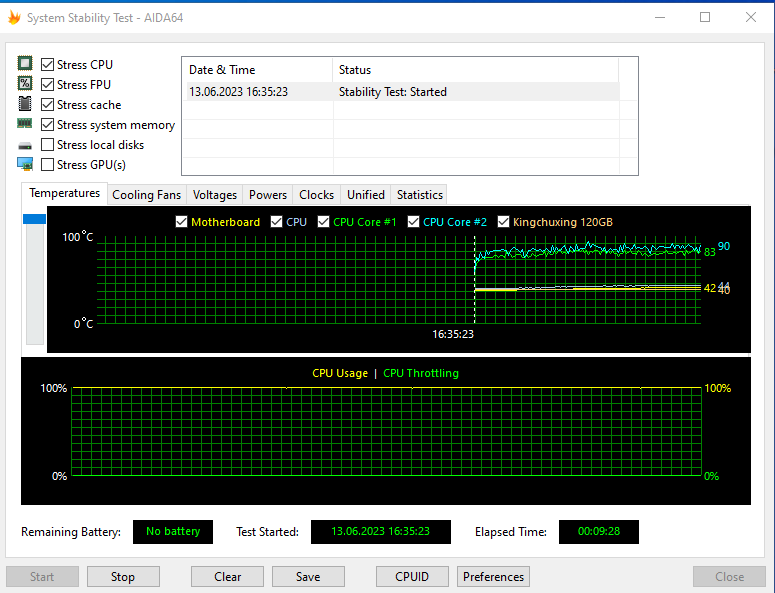Toggle the CPU Core #2 graph checkbox
This screenshot has width=775, height=593.
pyautogui.click(x=413, y=222)
